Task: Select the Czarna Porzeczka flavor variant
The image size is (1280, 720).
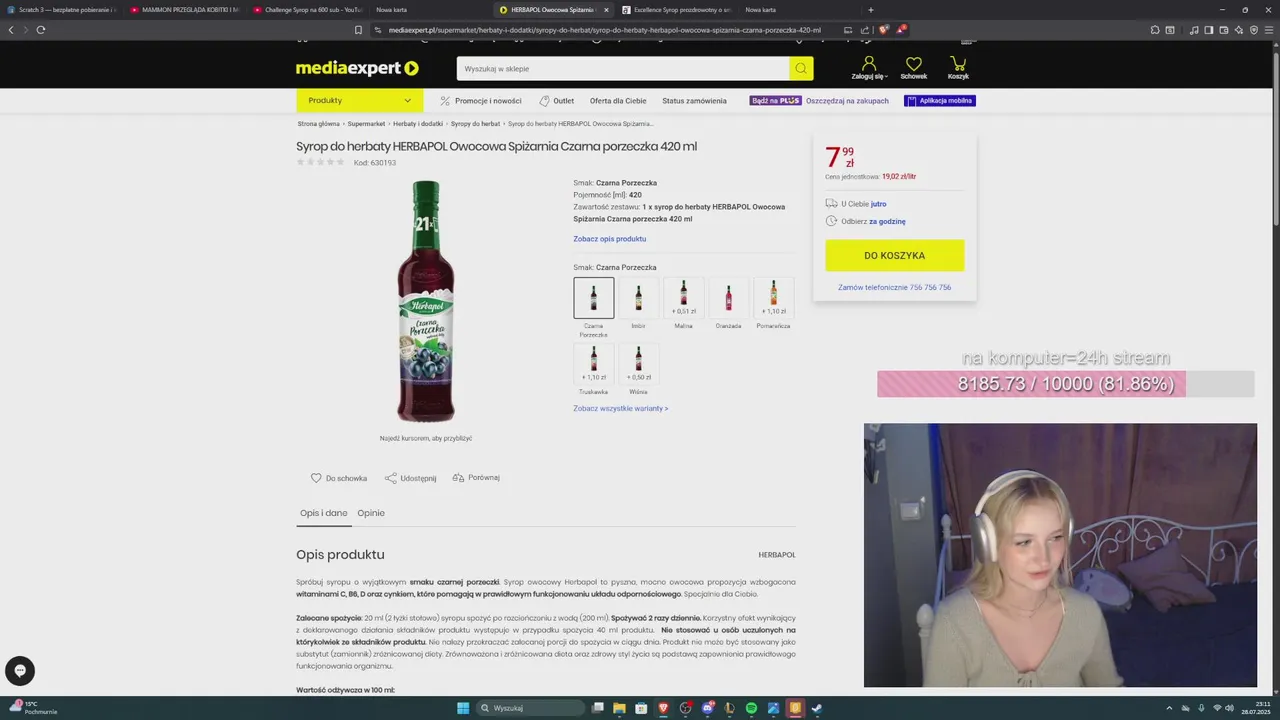Action: 594,298
